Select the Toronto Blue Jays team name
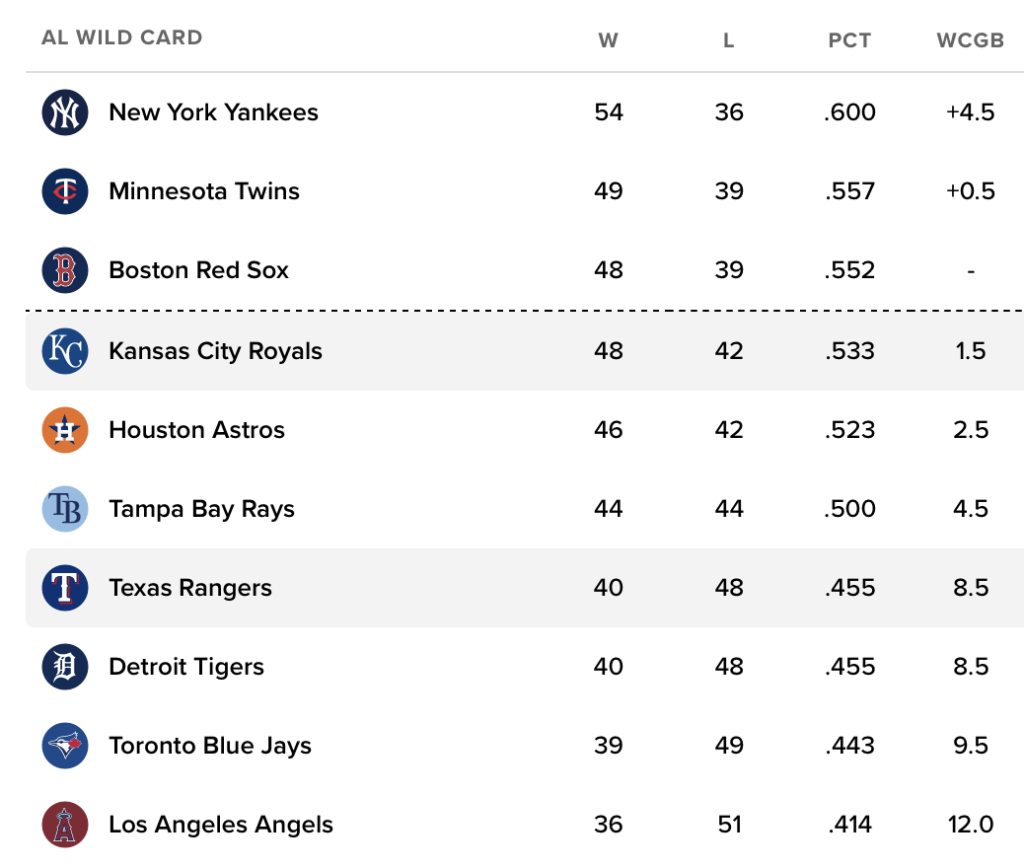 210,746
